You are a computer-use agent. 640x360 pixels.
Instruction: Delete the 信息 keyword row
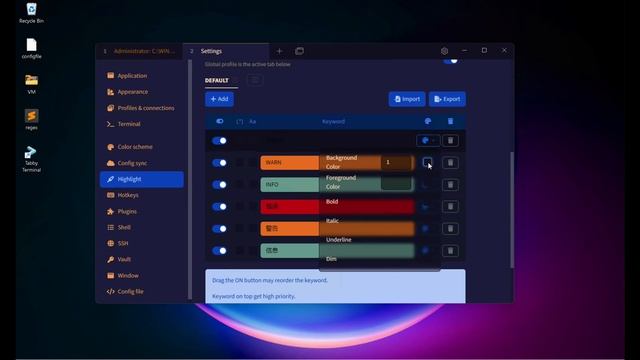[x=450, y=251]
